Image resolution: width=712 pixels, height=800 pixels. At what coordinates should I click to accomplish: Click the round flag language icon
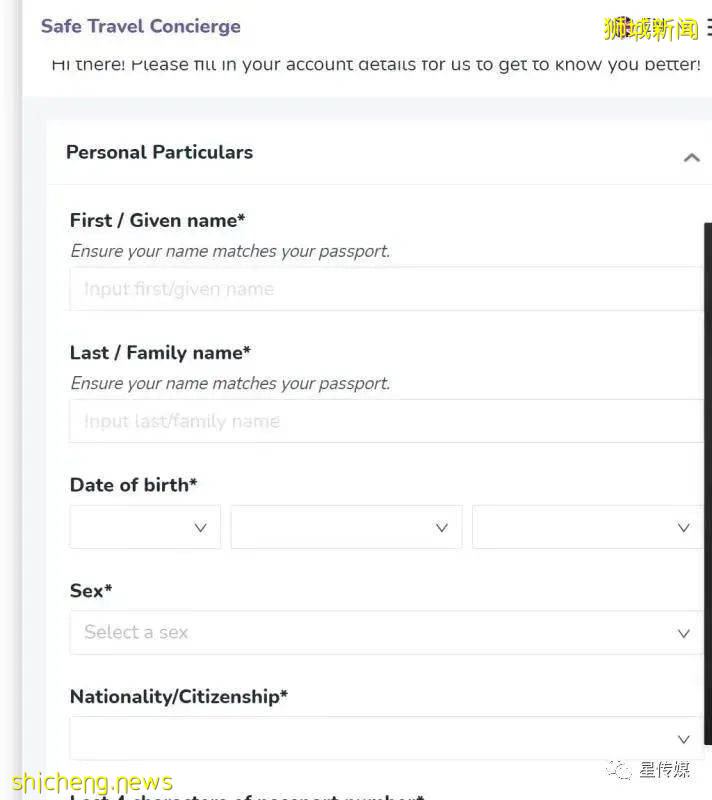pos(624,26)
